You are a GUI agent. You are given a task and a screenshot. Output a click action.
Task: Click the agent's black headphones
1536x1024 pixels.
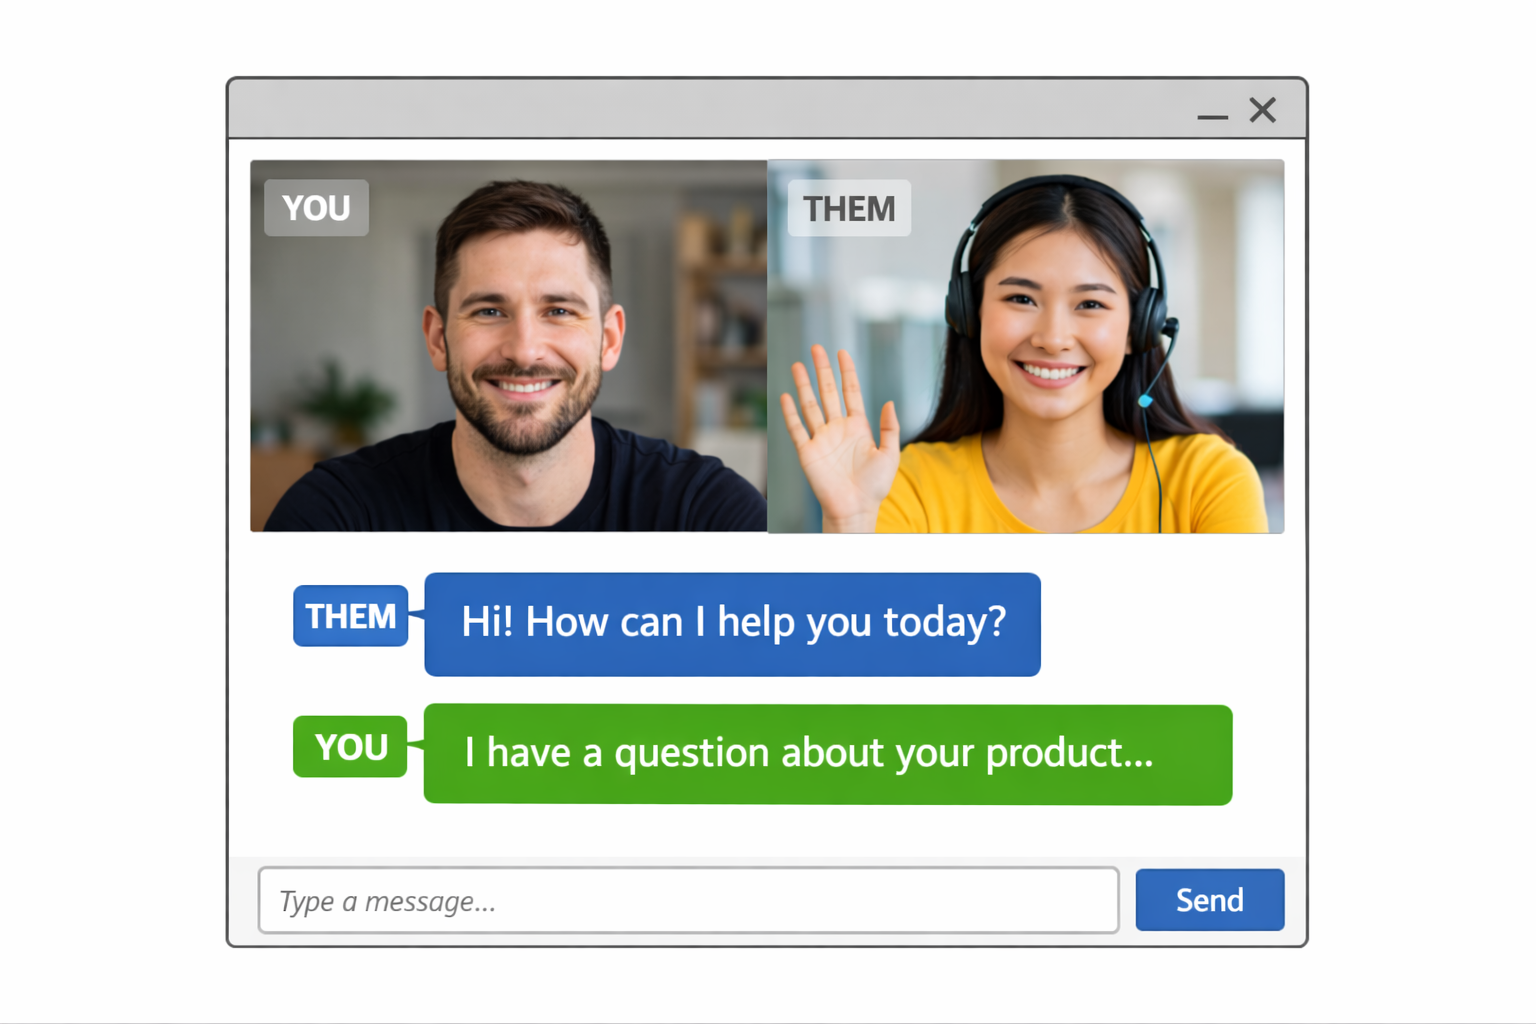(x=1058, y=262)
